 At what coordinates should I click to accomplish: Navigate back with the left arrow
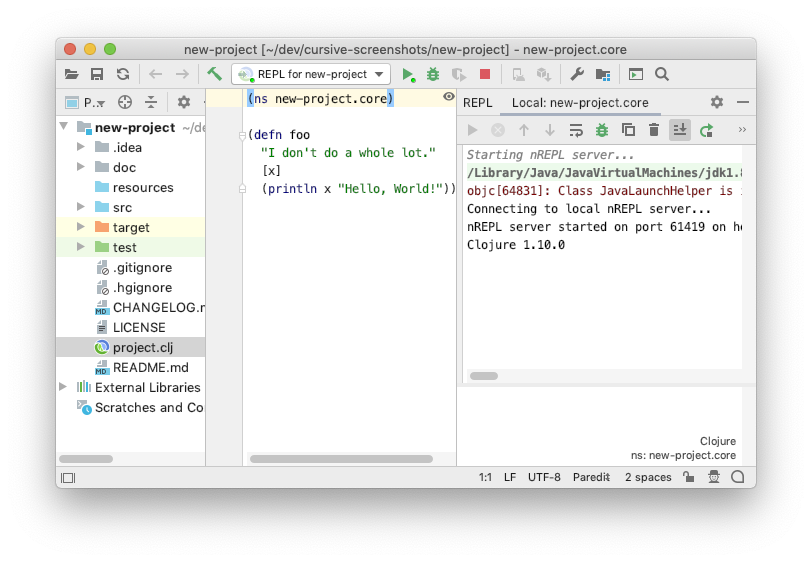[155, 75]
